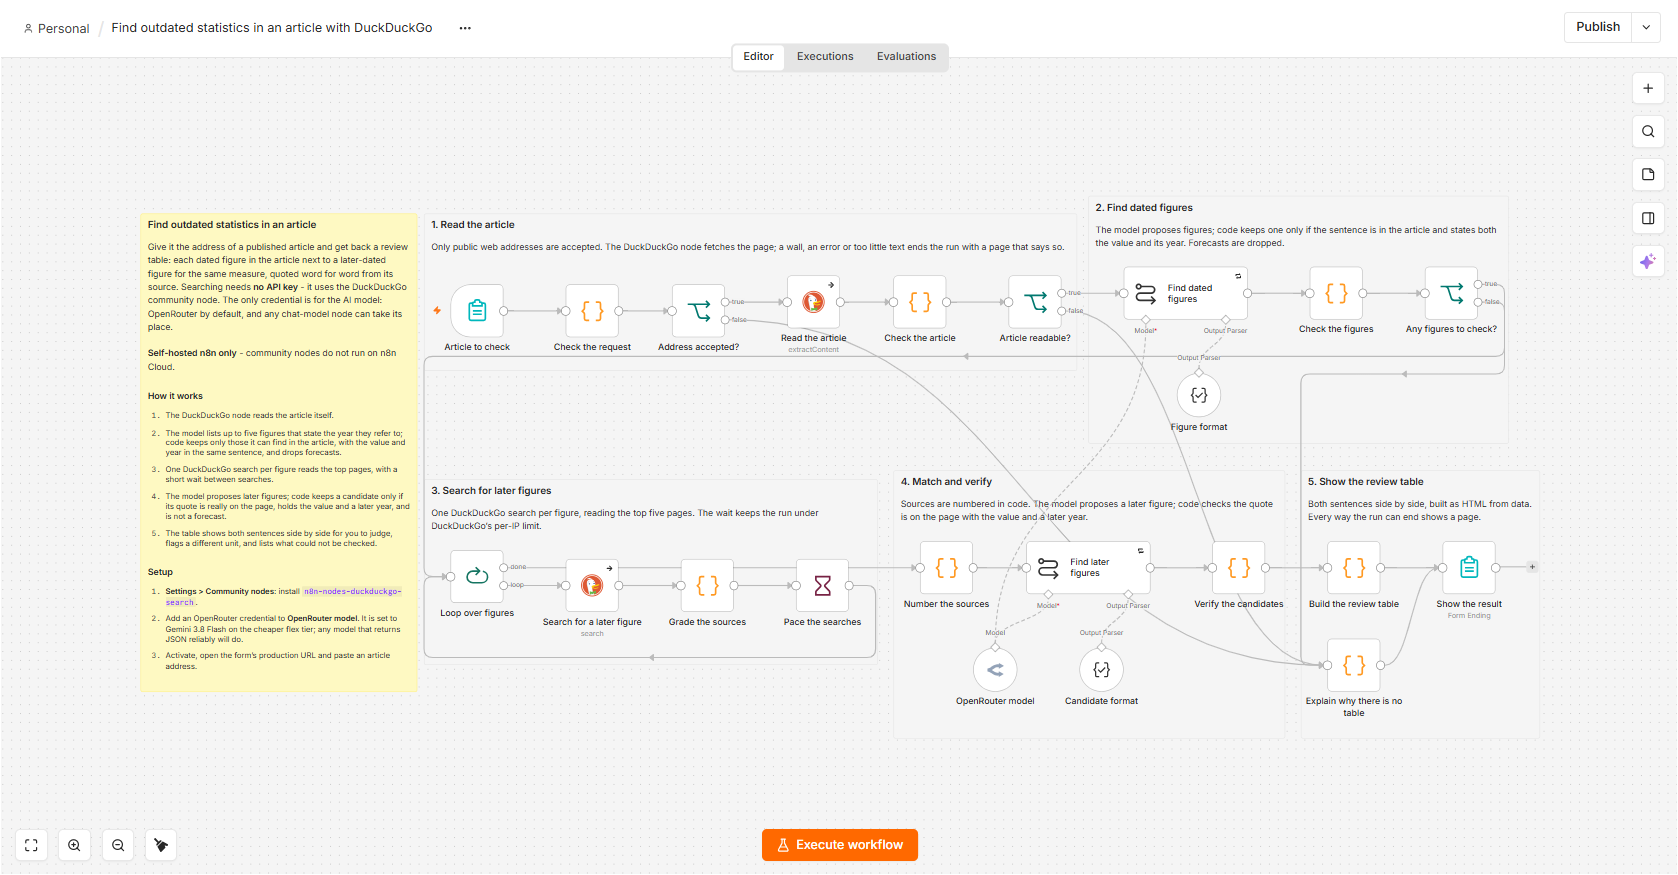
Task: Open the Show the result form node
Action: (x=1469, y=567)
